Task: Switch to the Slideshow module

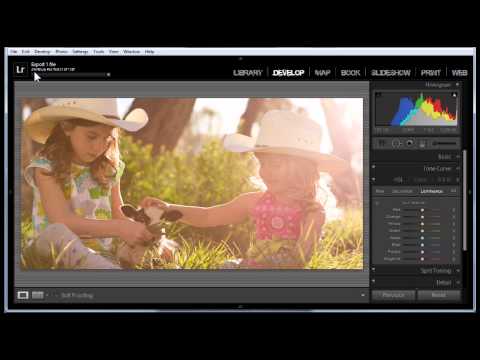Action: click(x=391, y=73)
